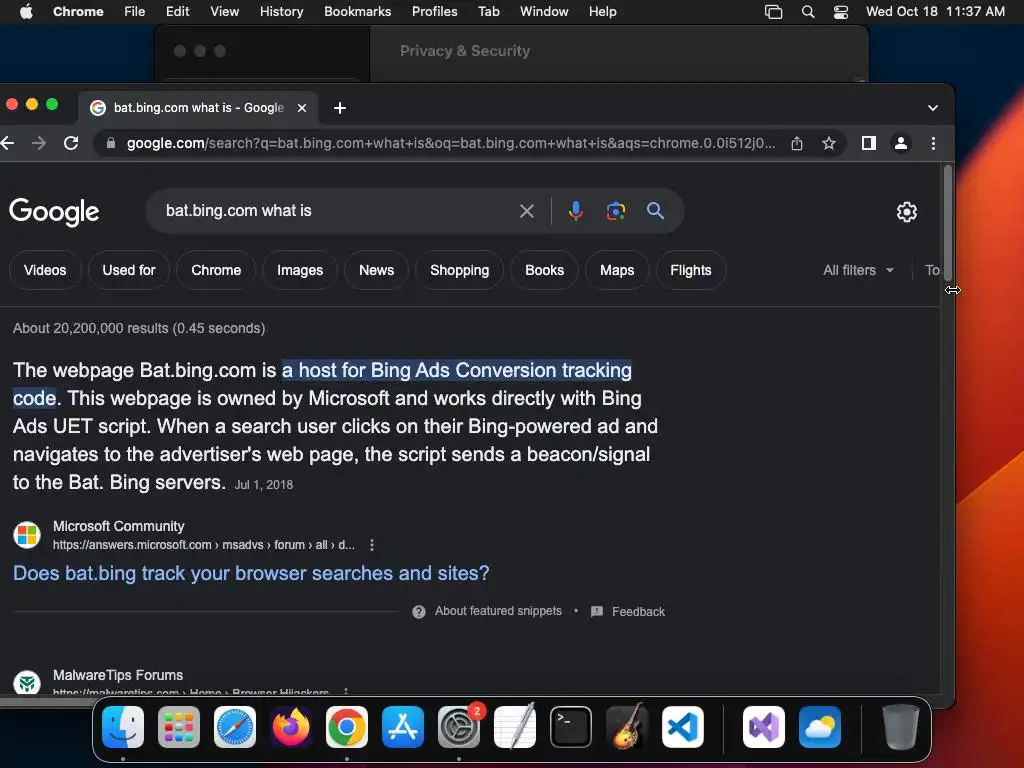Open App Store from the Dock
1024x768 pixels.
(403, 727)
